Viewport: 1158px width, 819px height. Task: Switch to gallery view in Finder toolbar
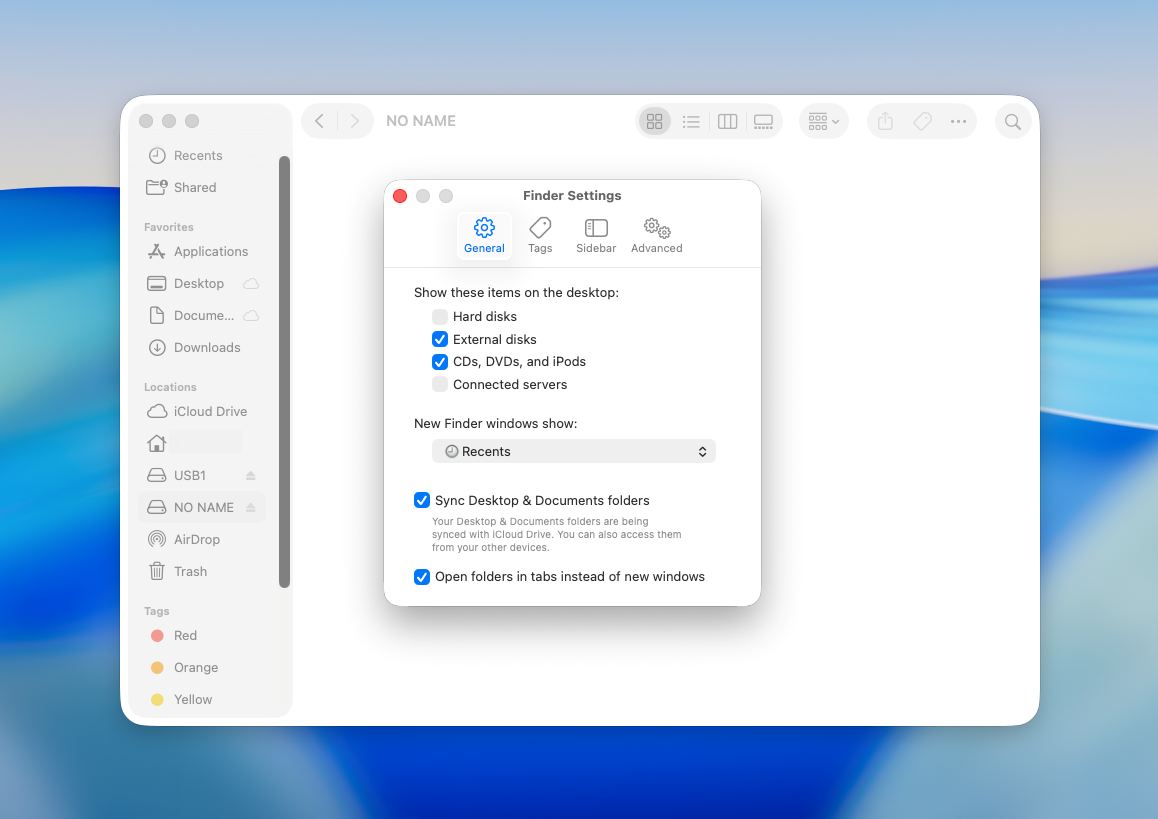coord(763,121)
